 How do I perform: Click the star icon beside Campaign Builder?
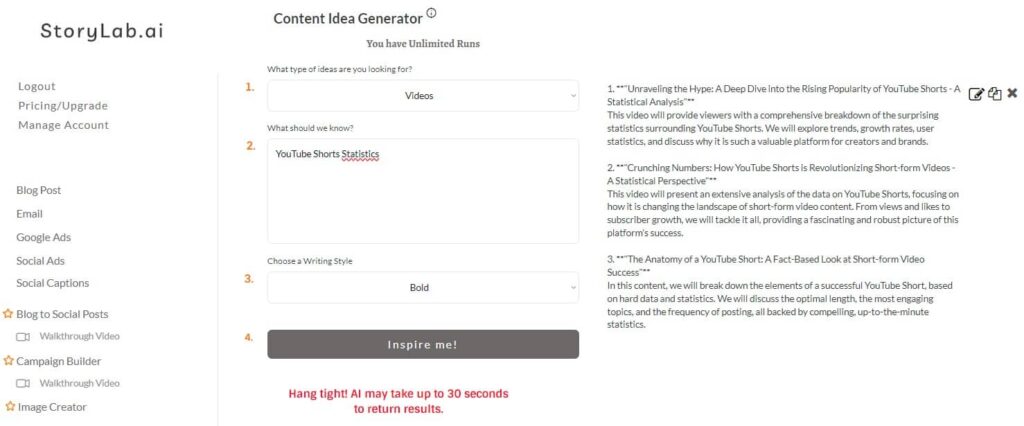pos(8,361)
